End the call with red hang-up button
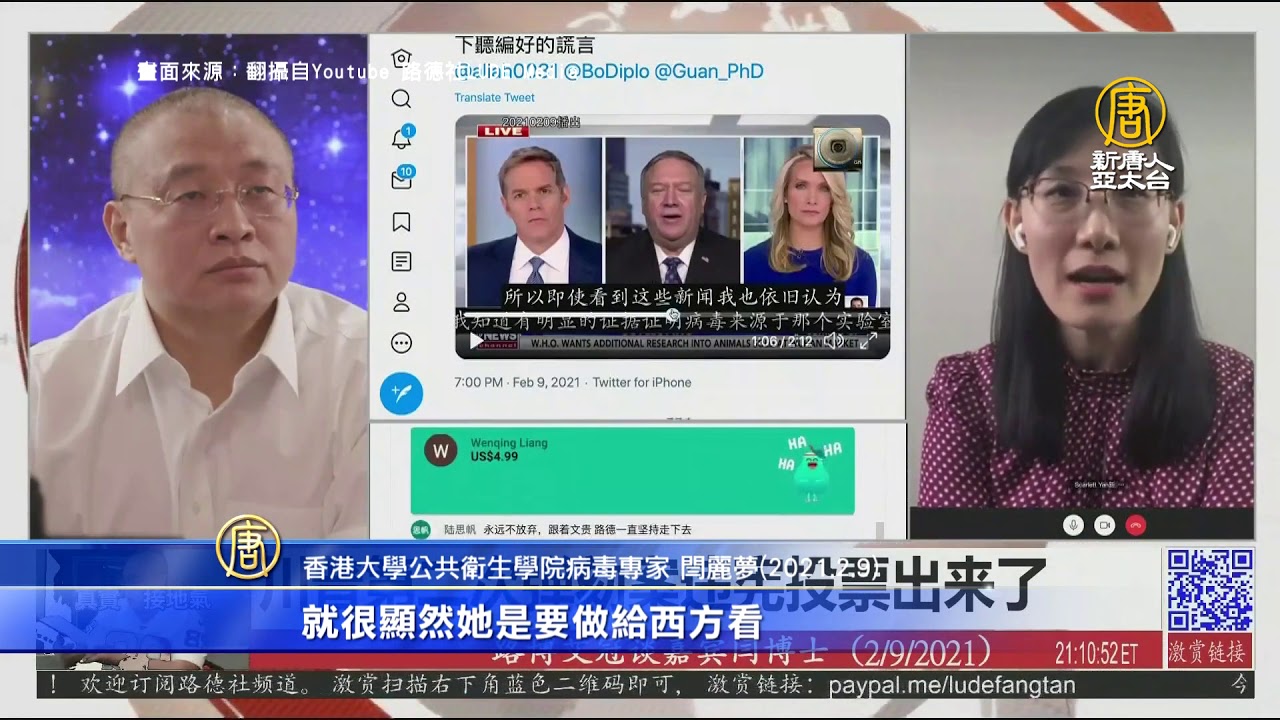Screen dimensions: 1280x720 pos(1136,524)
